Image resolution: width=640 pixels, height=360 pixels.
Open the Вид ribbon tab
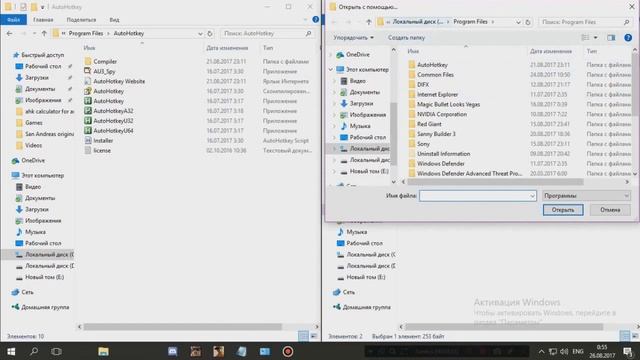click(114, 20)
